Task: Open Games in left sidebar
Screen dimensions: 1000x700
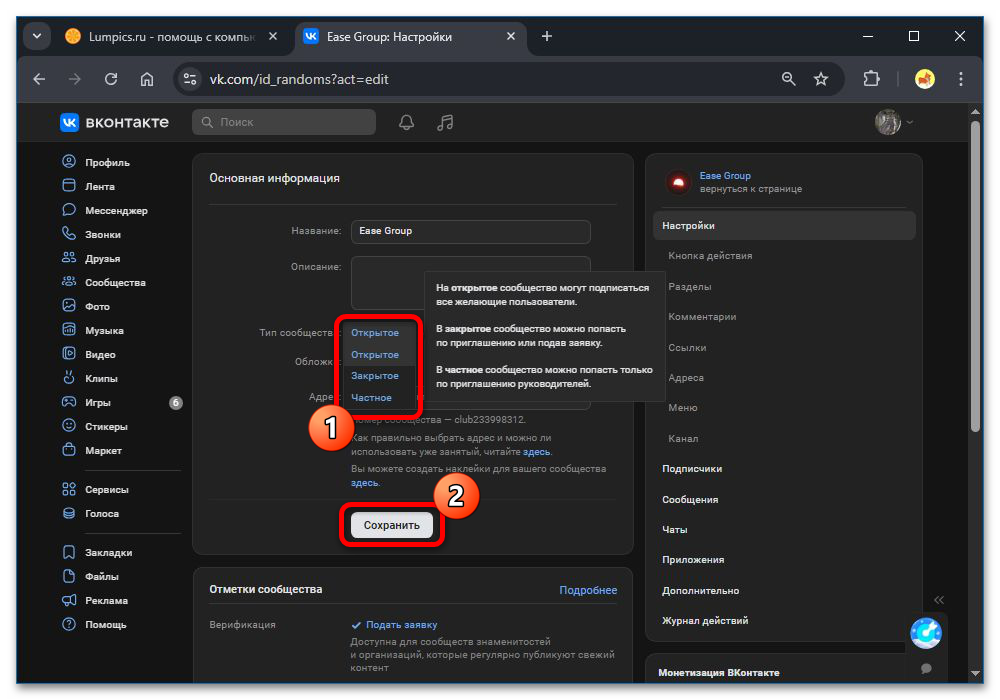Action: point(97,403)
